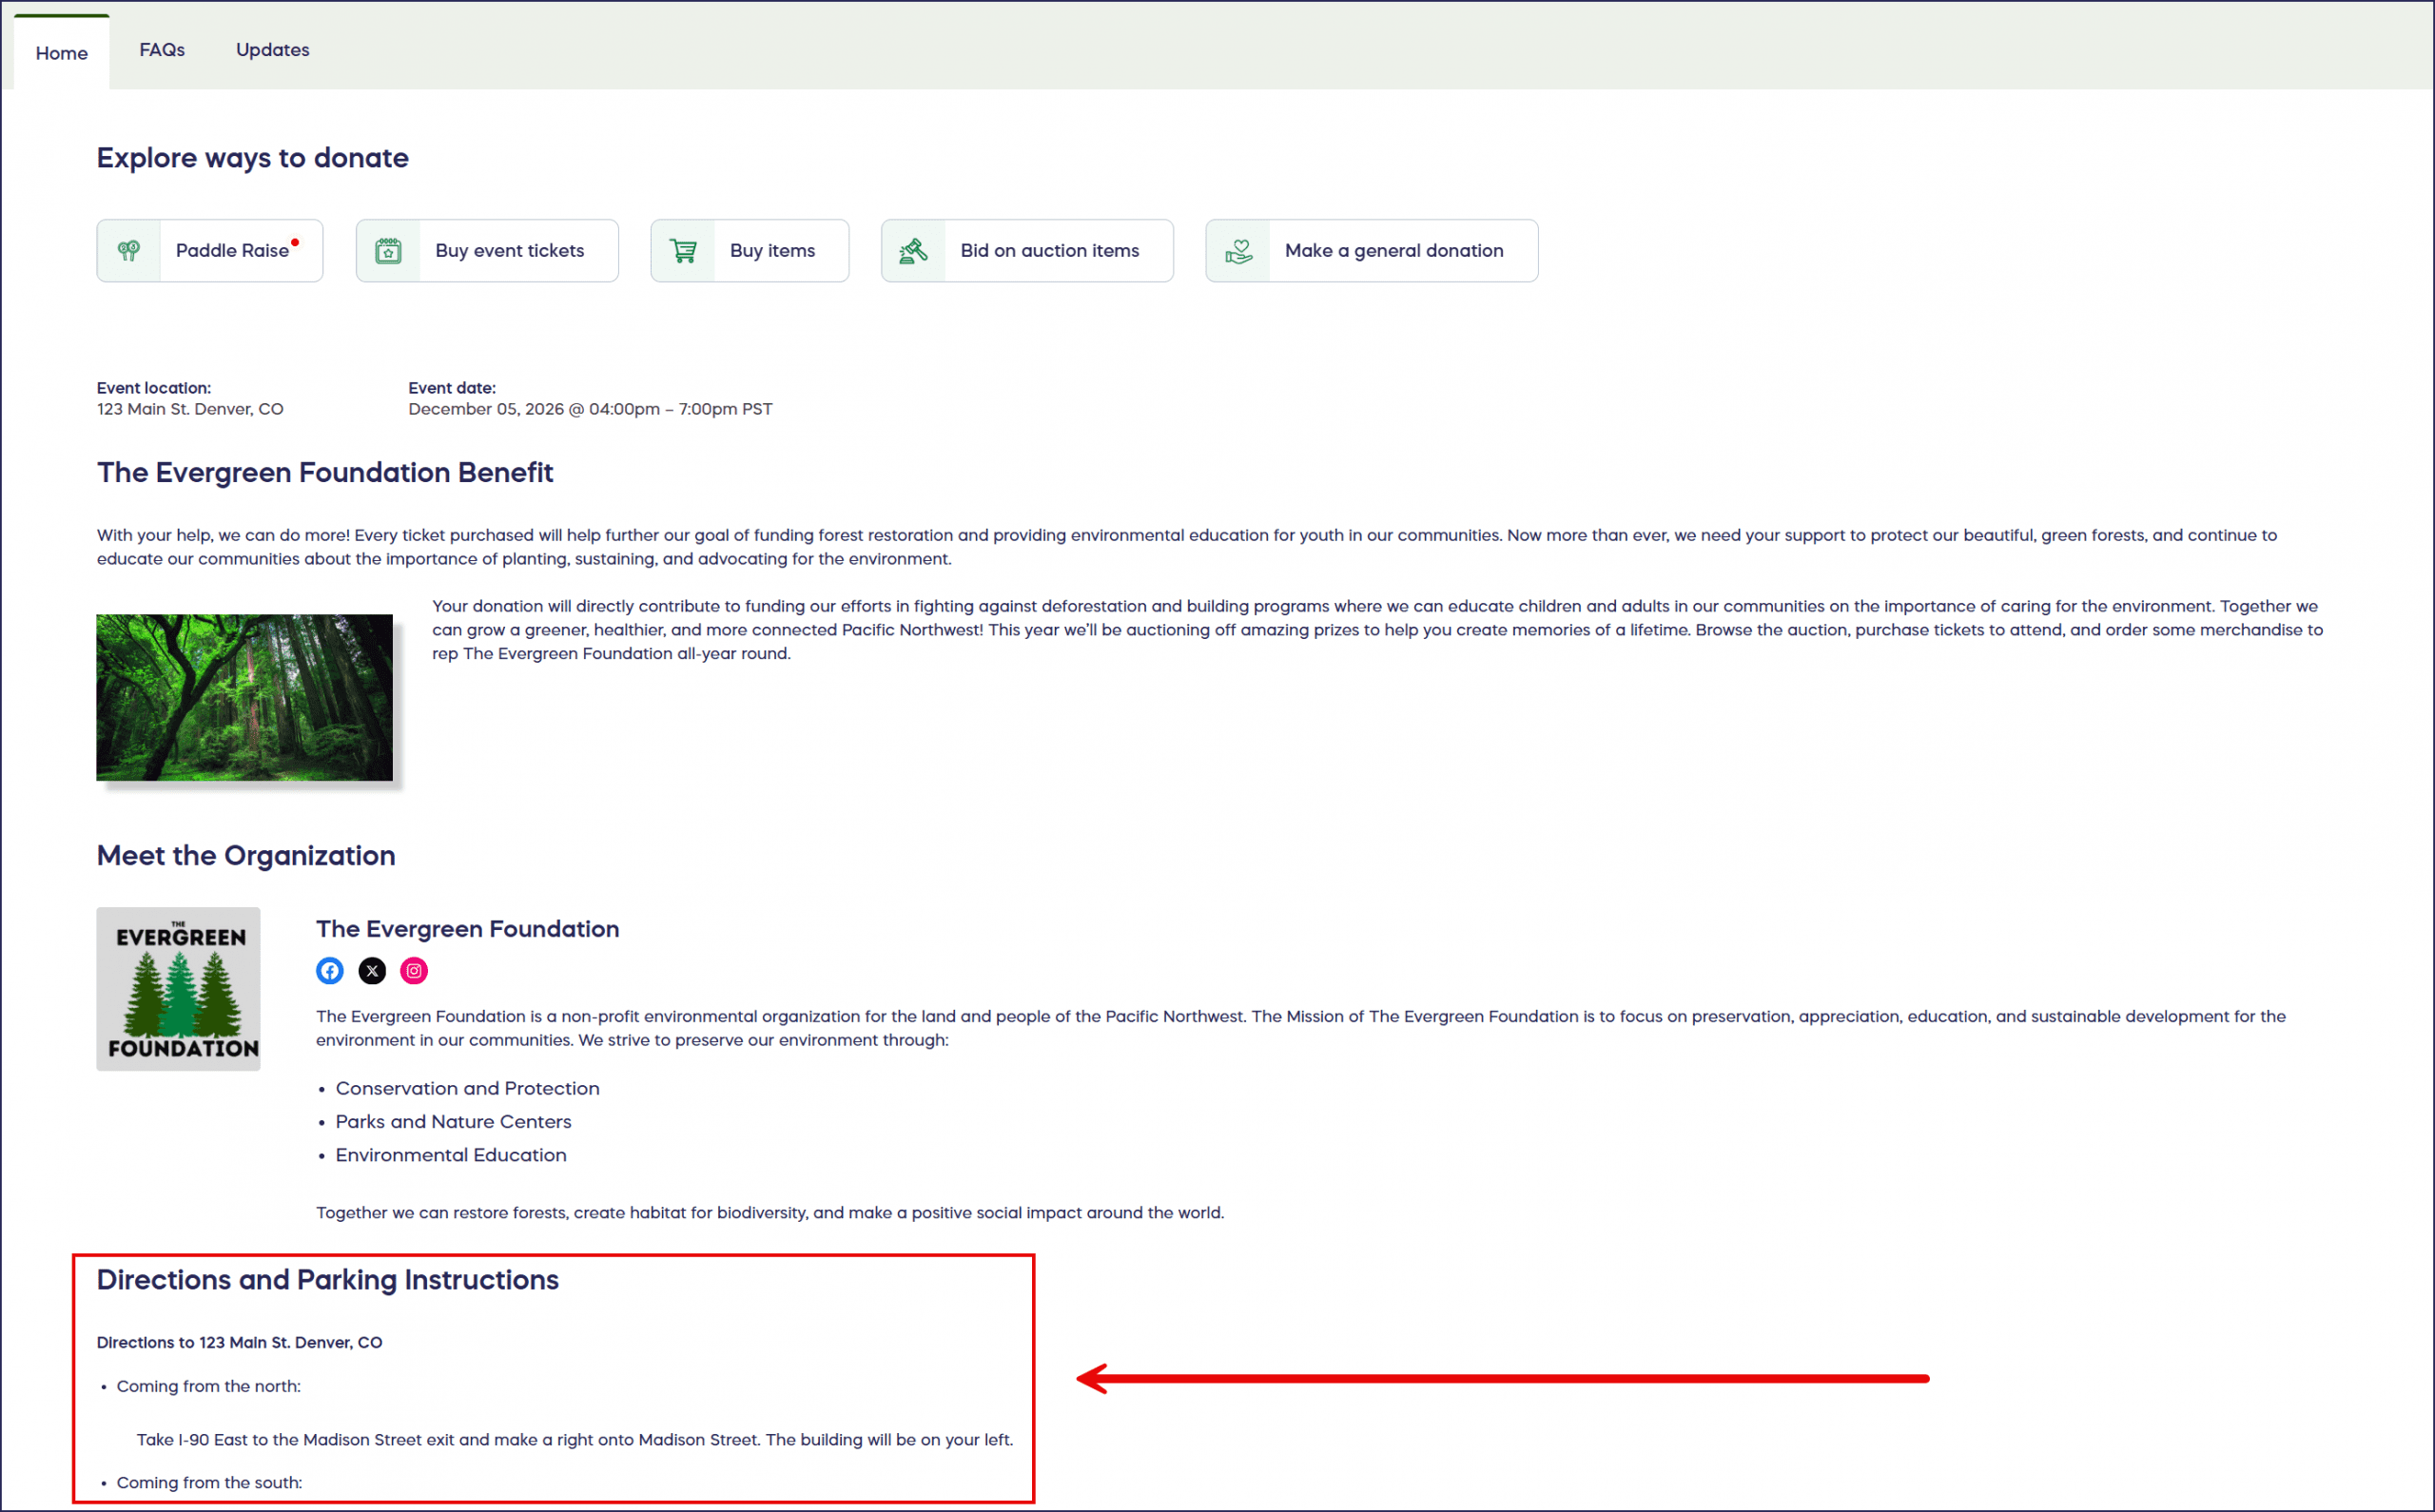This screenshot has width=2435, height=1512.
Task: Click the donation hand-heart icon
Action: (x=1238, y=251)
